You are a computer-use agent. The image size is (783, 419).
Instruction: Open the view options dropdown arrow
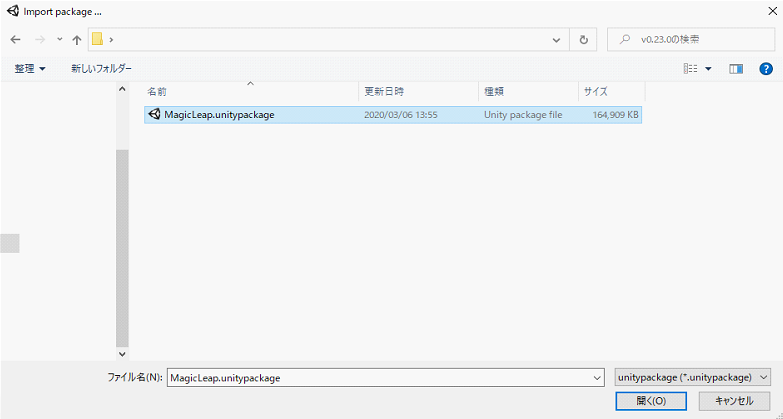[708, 69]
